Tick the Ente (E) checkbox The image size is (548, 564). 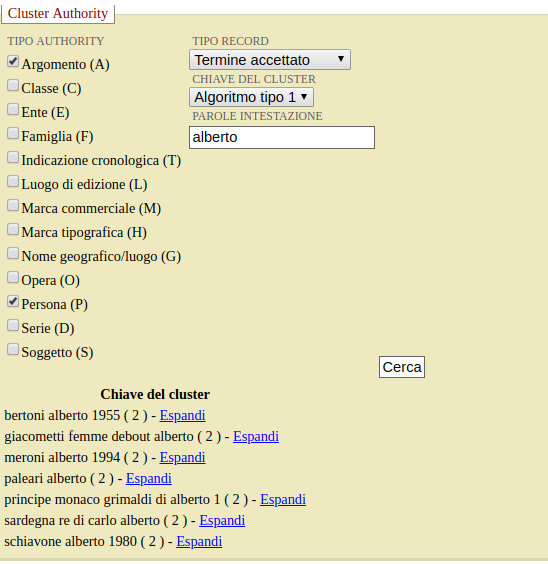click(x=13, y=109)
